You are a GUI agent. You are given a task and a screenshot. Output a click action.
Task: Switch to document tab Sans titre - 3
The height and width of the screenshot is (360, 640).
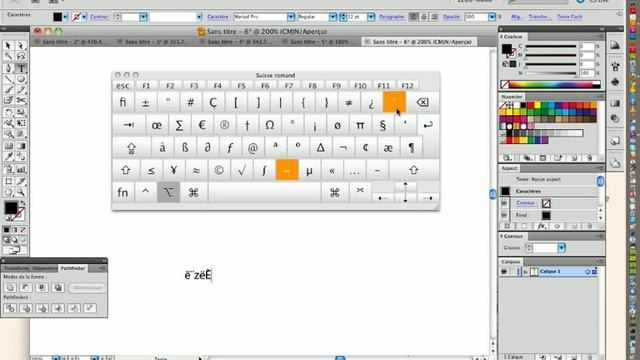pos(155,42)
